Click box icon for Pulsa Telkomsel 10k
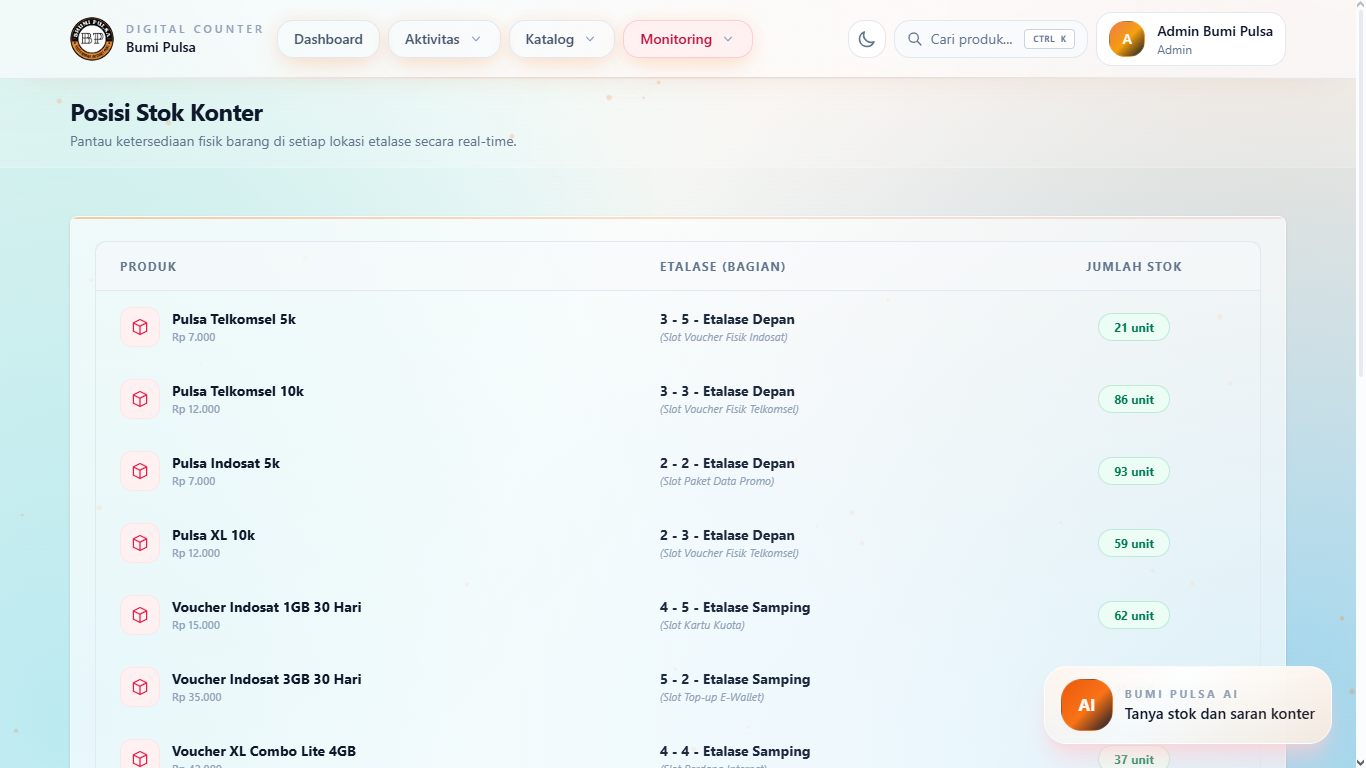Image resolution: width=1366 pixels, height=768 pixels. (140, 399)
